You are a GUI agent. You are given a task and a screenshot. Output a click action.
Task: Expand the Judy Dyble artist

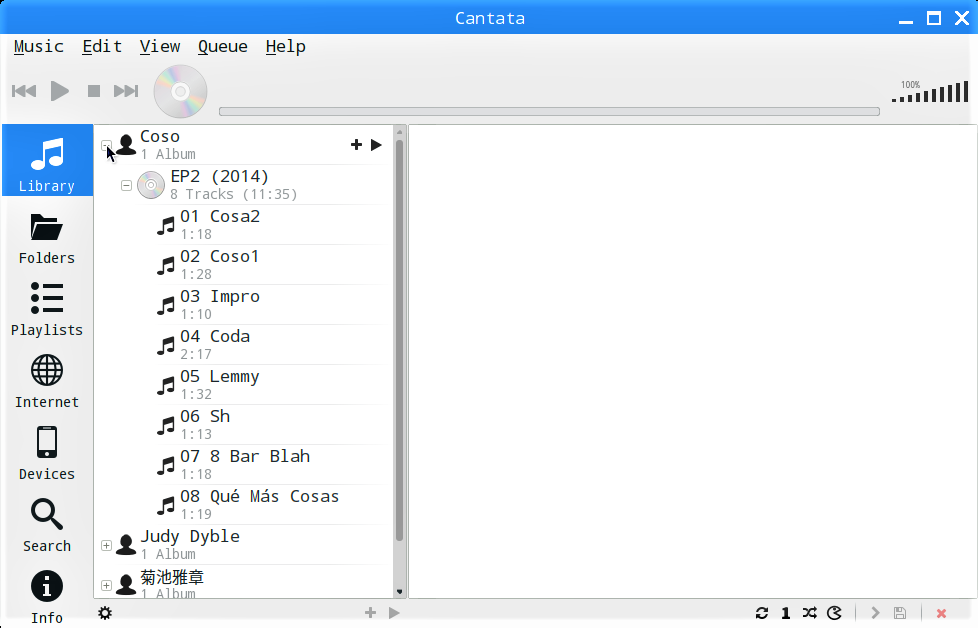[106, 545]
